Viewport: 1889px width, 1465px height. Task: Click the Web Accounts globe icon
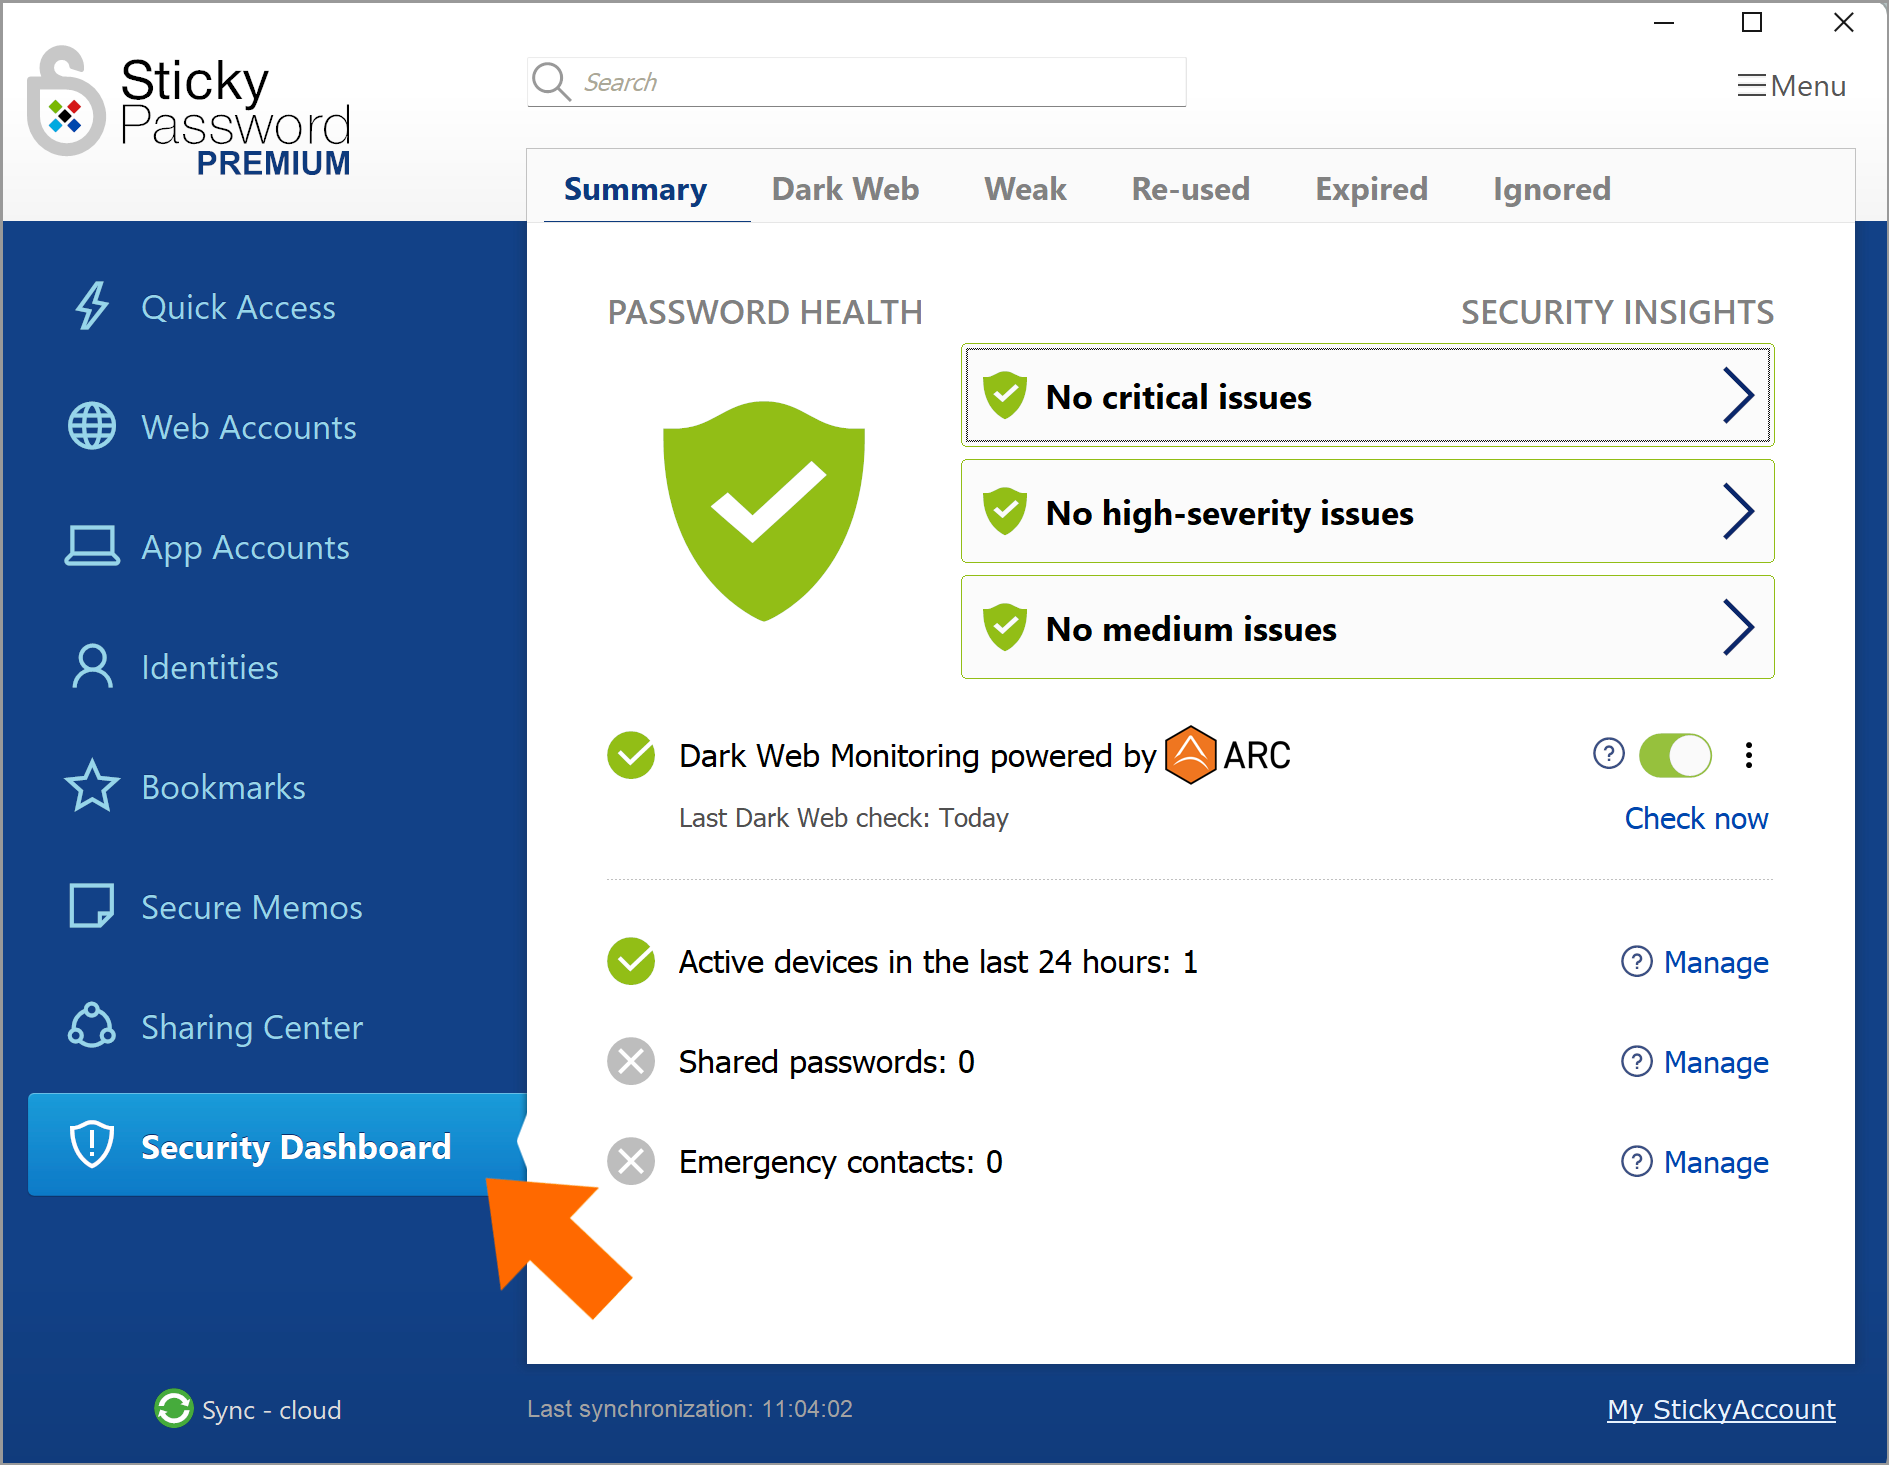pyautogui.click(x=92, y=426)
